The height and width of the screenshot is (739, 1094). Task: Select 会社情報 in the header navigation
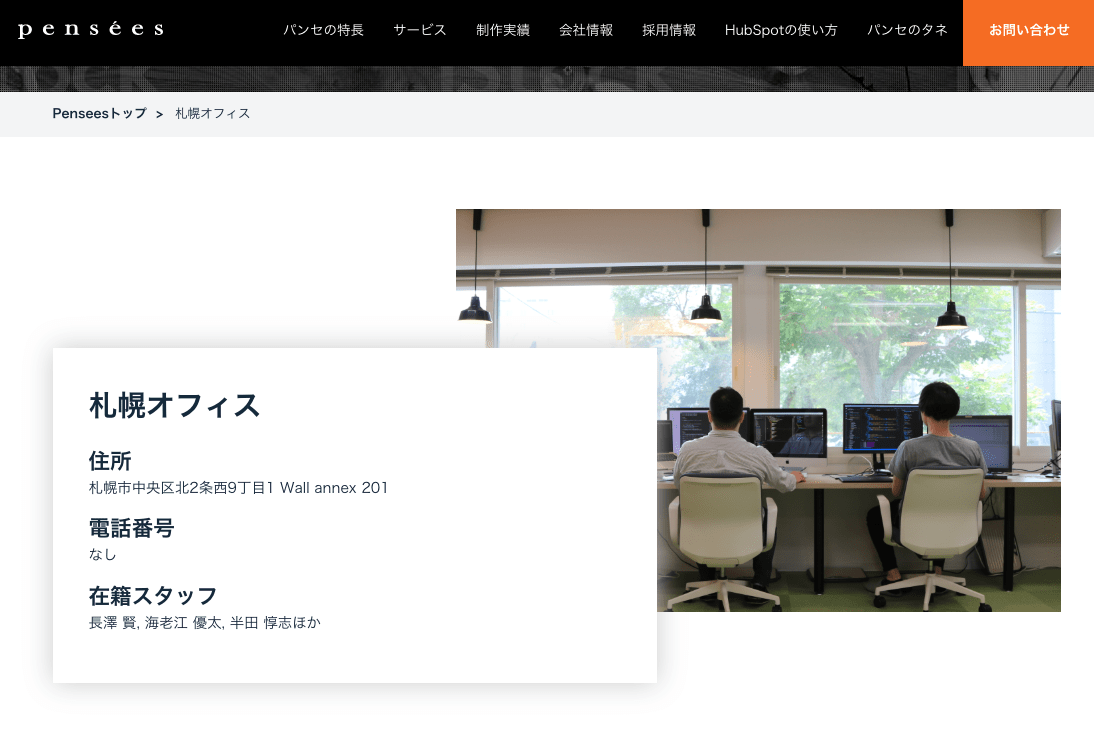pos(586,30)
